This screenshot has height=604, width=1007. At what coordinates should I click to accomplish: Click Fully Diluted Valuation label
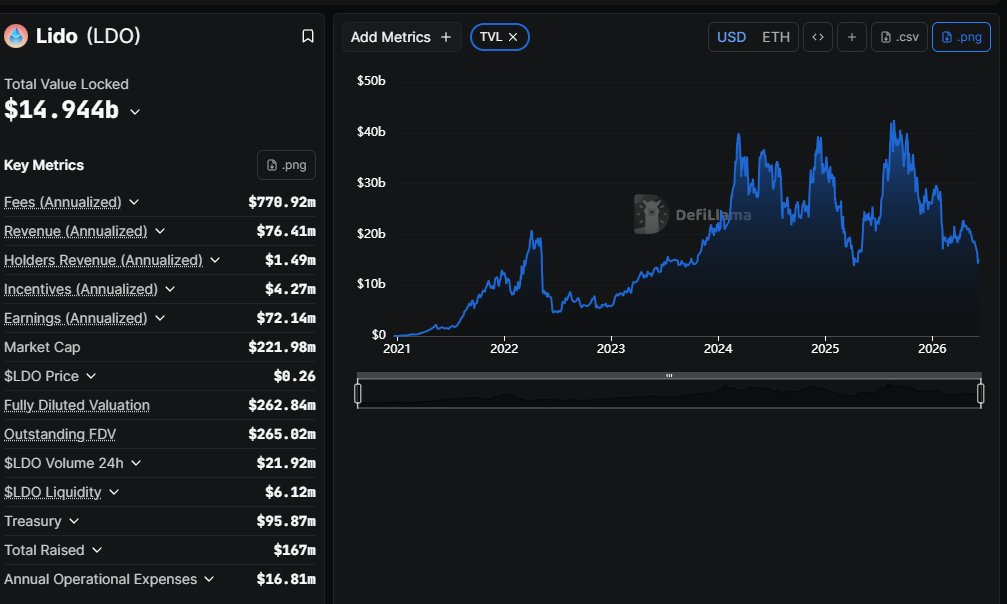click(76, 405)
